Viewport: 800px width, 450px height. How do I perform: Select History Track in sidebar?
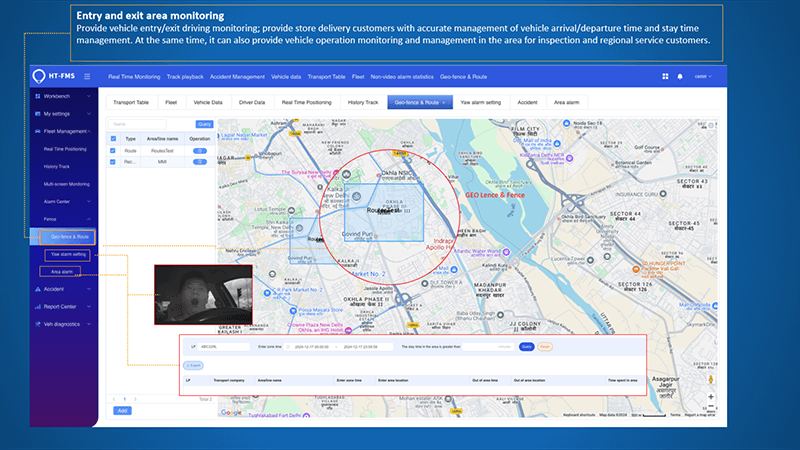click(57, 167)
